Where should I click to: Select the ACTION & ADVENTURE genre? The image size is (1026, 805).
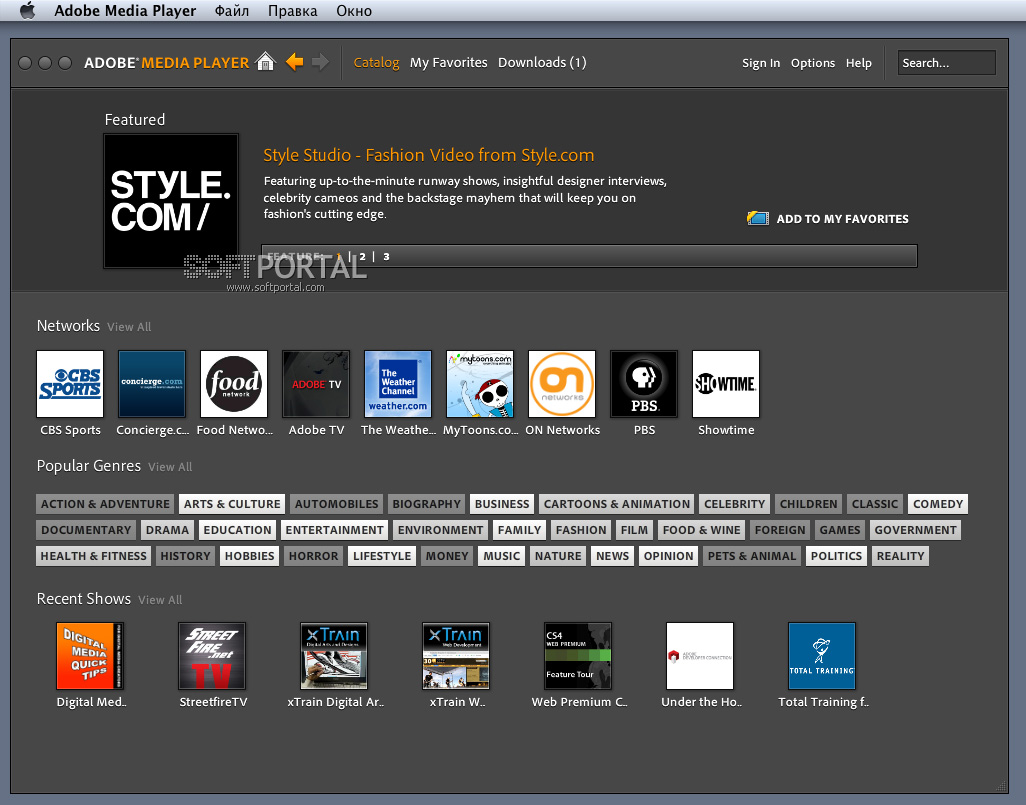[105, 504]
